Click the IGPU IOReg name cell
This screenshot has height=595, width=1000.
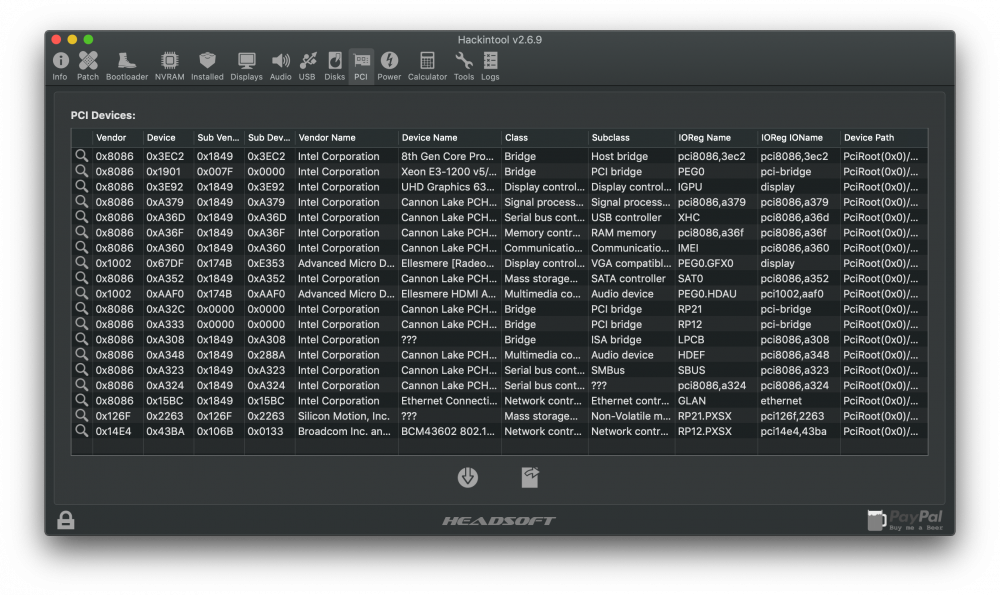point(690,187)
